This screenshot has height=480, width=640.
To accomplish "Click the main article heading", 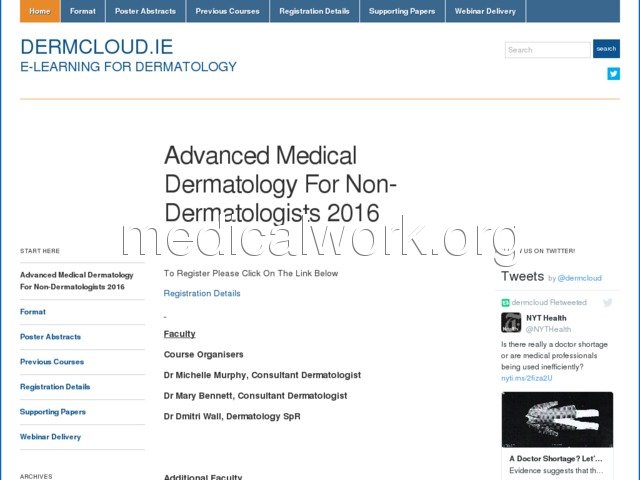I will pos(280,184).
